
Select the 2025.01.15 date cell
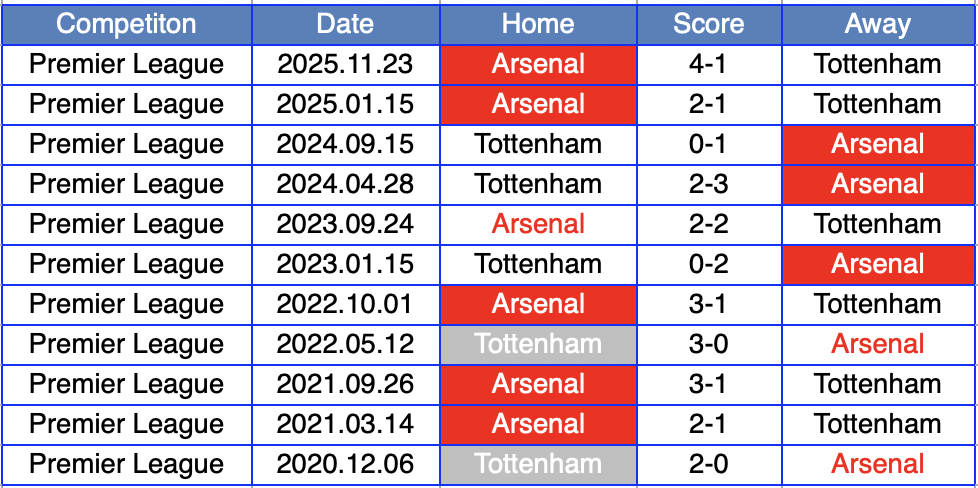345,104
